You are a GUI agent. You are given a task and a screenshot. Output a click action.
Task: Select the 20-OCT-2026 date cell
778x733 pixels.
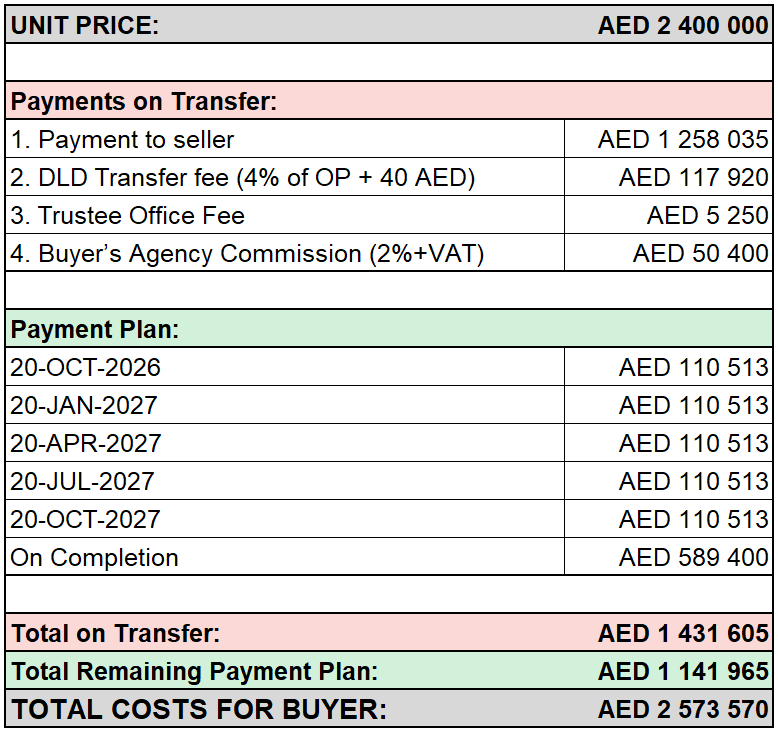(285, 367)
